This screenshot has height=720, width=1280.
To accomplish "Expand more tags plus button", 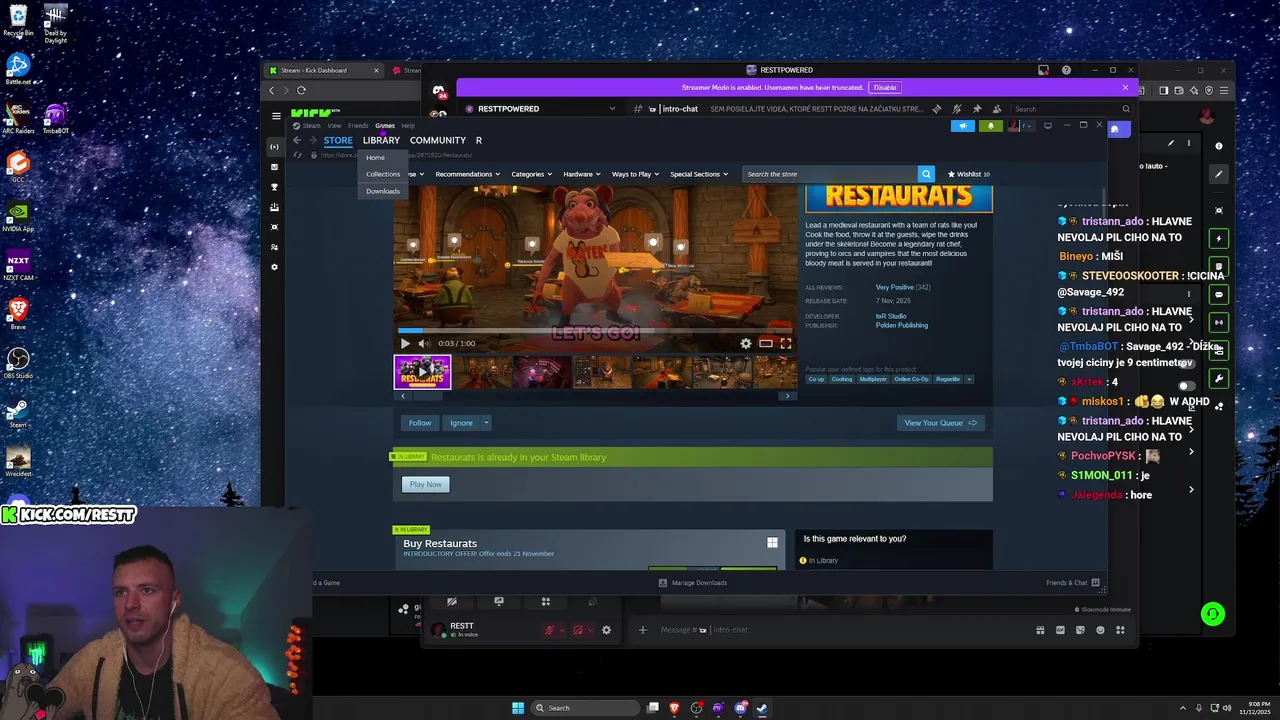I will click(969, 379).
